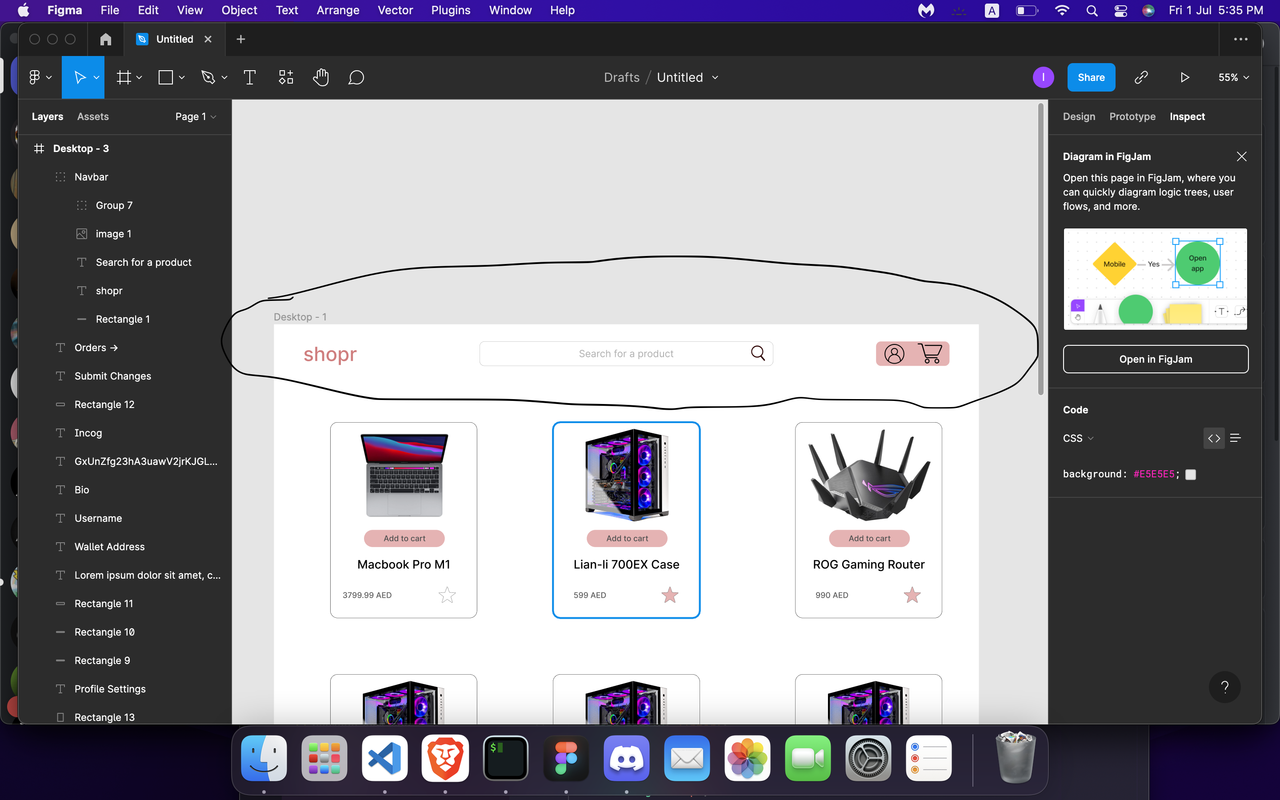Switch to the Prototype tab

(1132, 117)
